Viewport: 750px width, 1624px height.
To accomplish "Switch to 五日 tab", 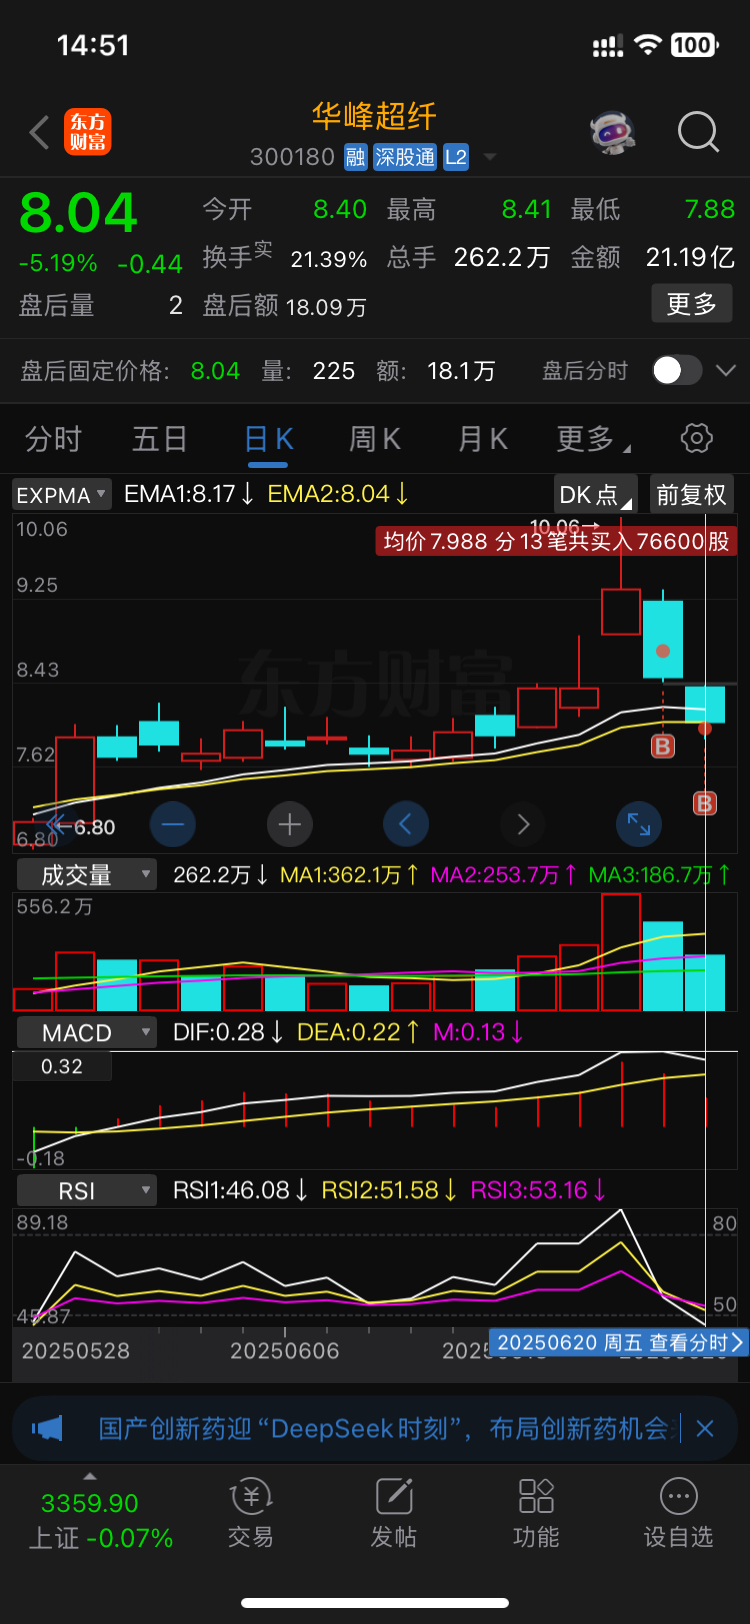I will pos(160,438).
